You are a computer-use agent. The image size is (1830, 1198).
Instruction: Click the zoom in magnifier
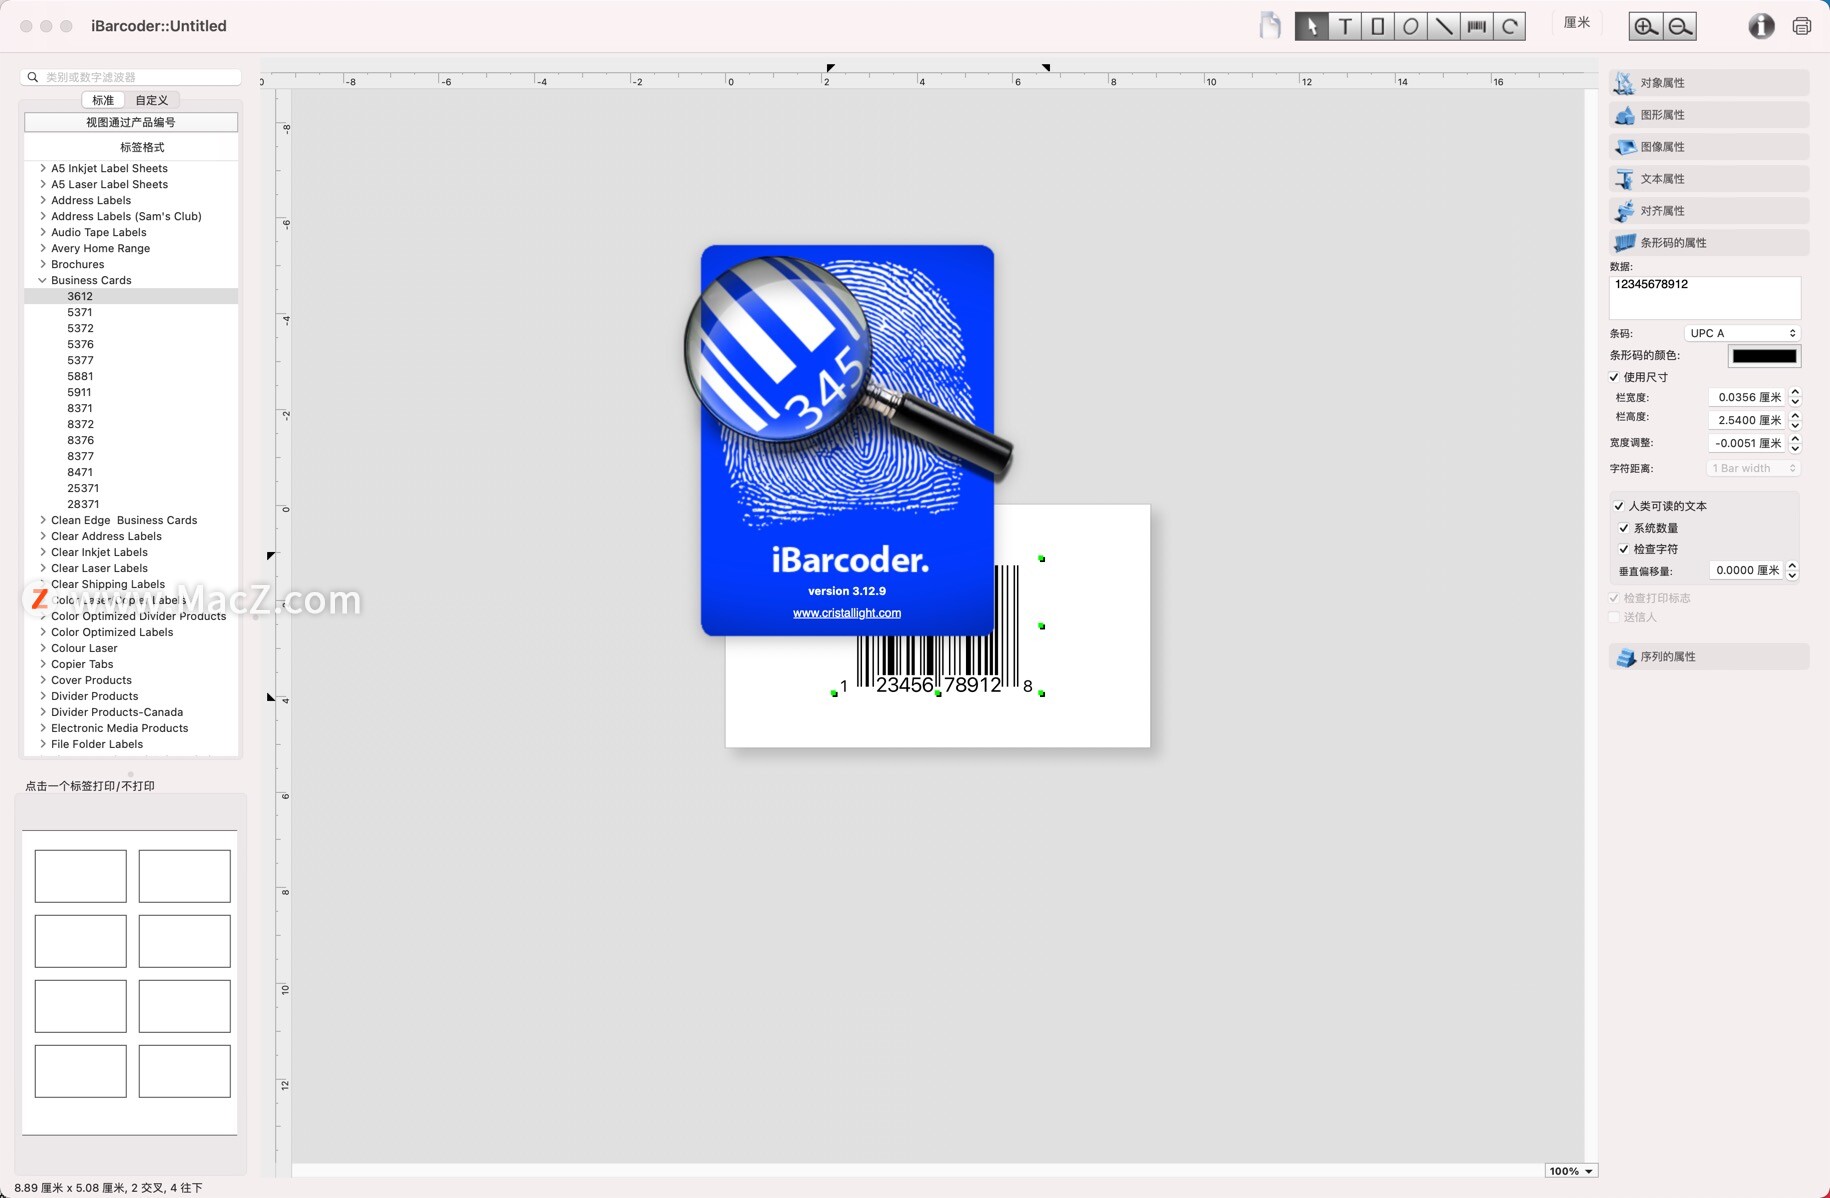[1645, 27]
